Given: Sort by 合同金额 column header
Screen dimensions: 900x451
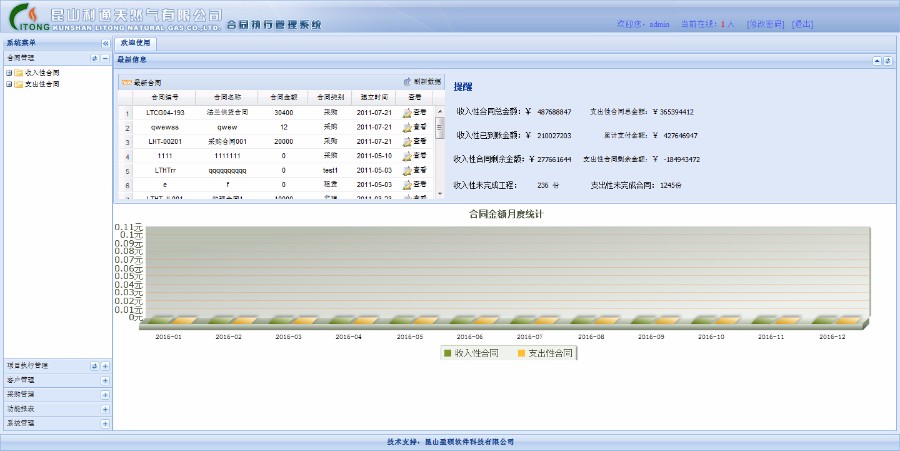Looking at the screenshot, I should [x=283, y=97].
